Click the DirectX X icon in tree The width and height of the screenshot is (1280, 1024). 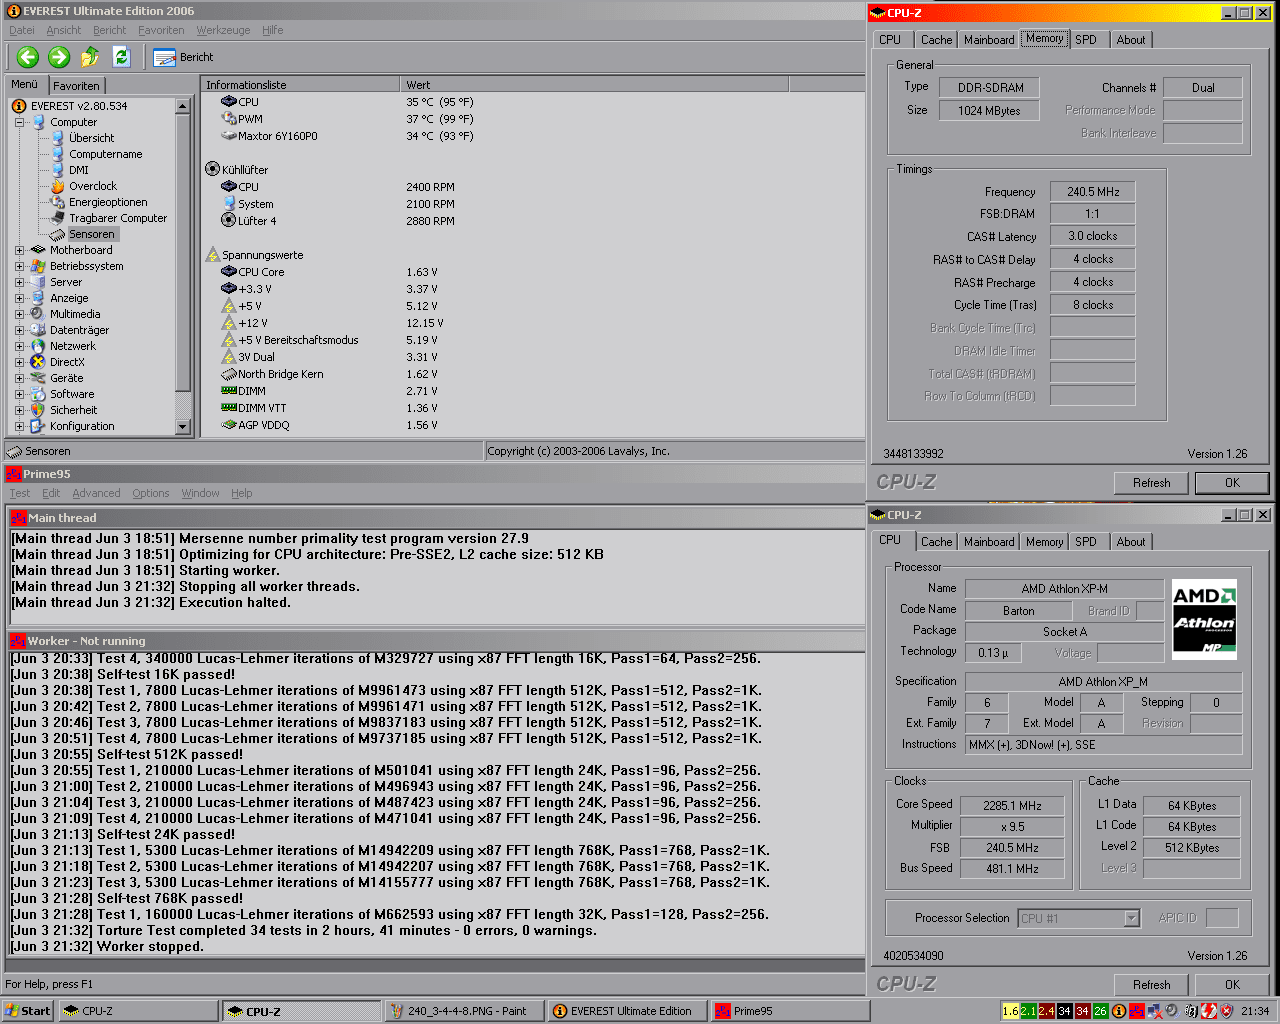pos(38,362)
